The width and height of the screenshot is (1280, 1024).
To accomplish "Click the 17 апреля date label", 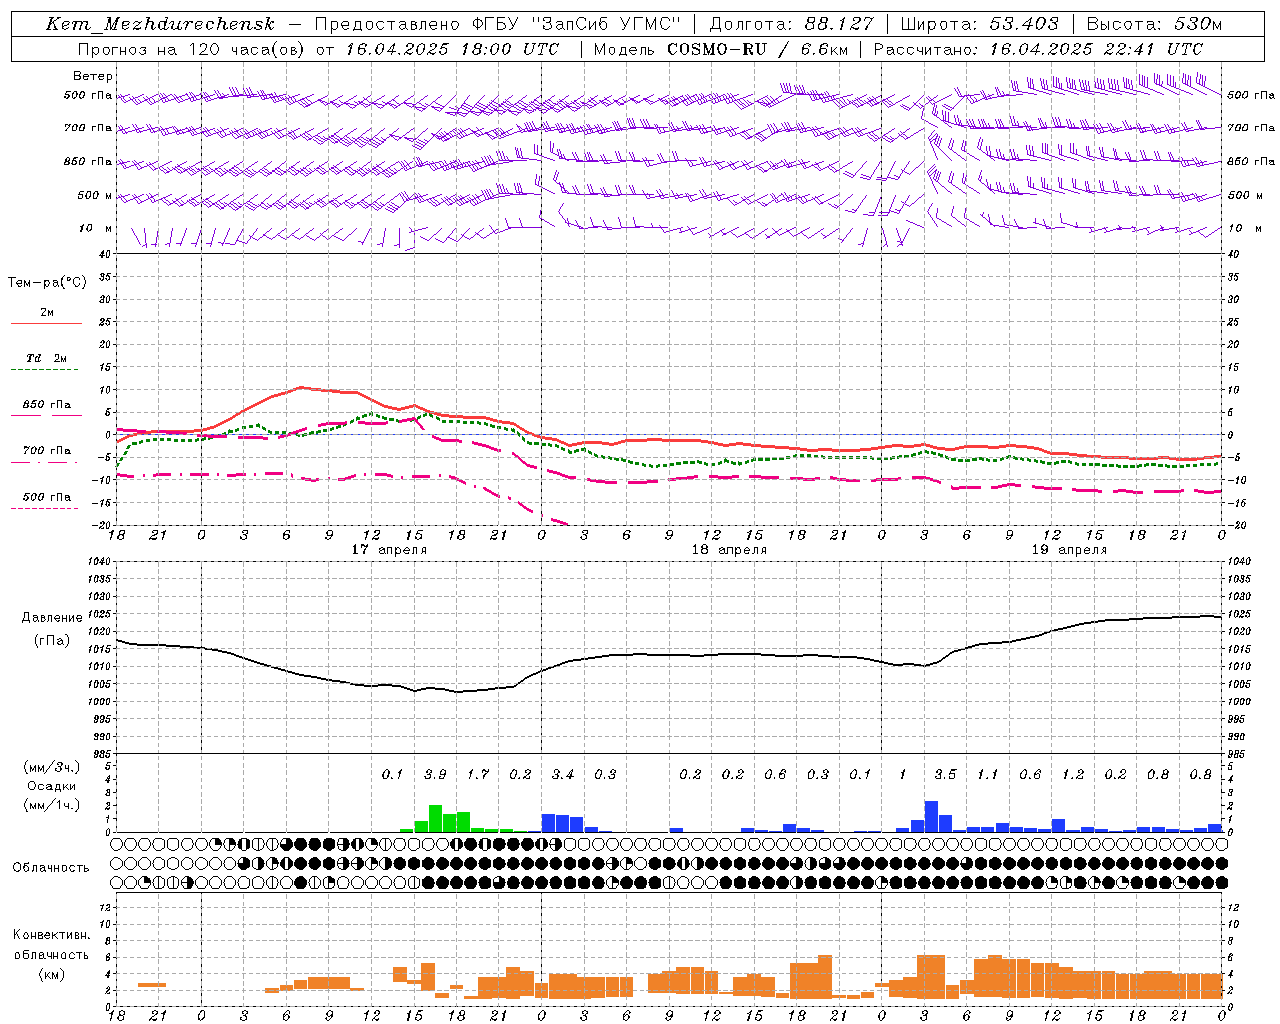I will coord(389,549).
